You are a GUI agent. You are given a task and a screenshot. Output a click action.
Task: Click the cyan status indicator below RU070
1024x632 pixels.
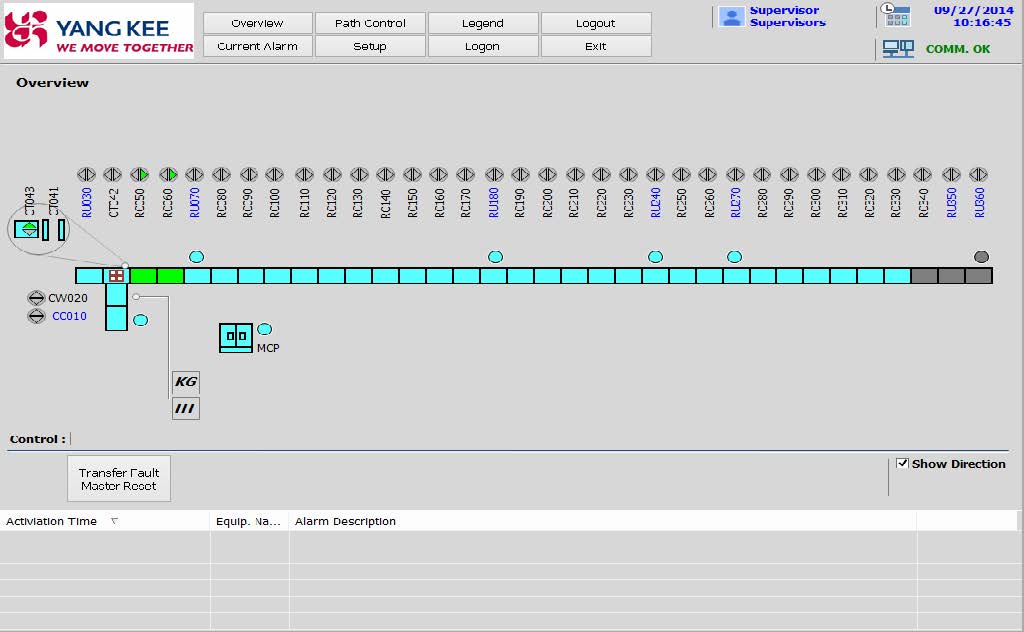coord(196,257)
